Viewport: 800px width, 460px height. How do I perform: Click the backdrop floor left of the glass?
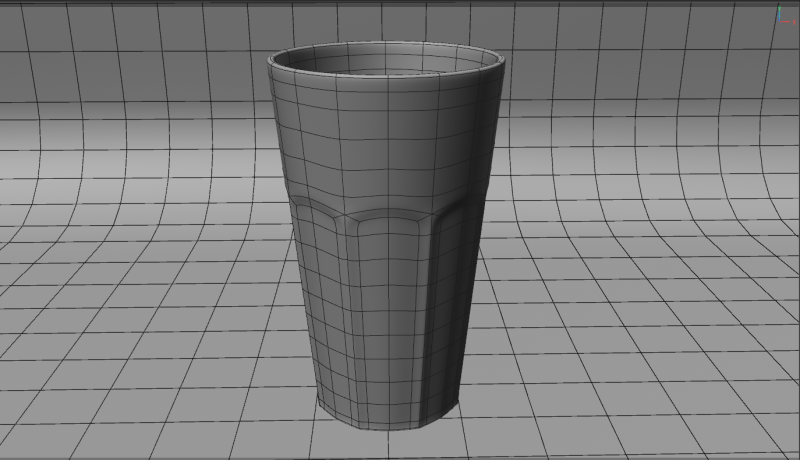[x=150, y=330]
